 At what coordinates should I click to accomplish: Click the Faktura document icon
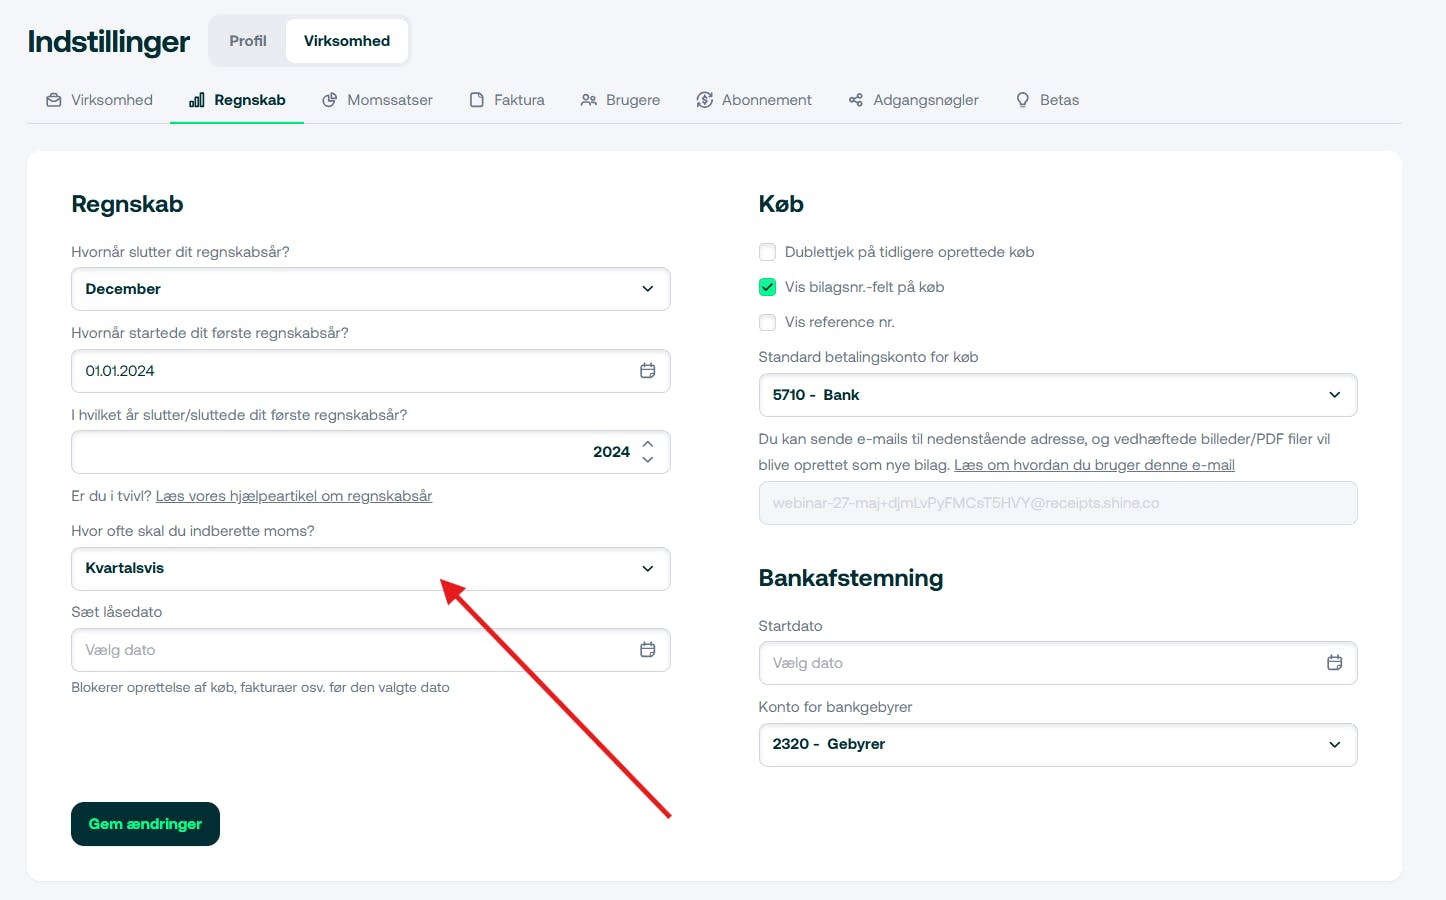coord(477,100)
